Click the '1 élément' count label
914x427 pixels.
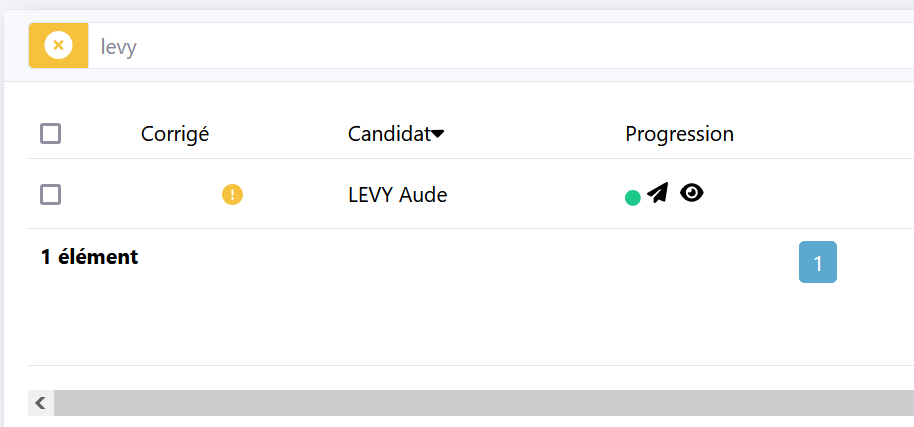pos(90,257)
